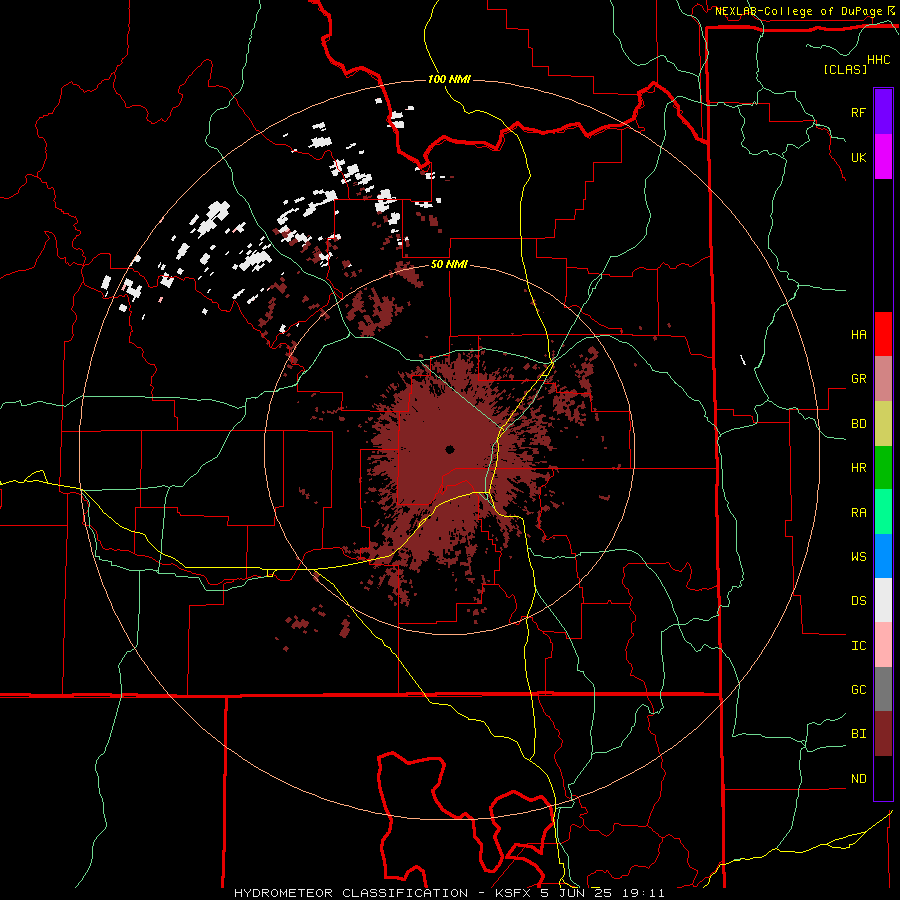Click the GR legend label
Screen dimensions: 900x900
tap(858, 379)
